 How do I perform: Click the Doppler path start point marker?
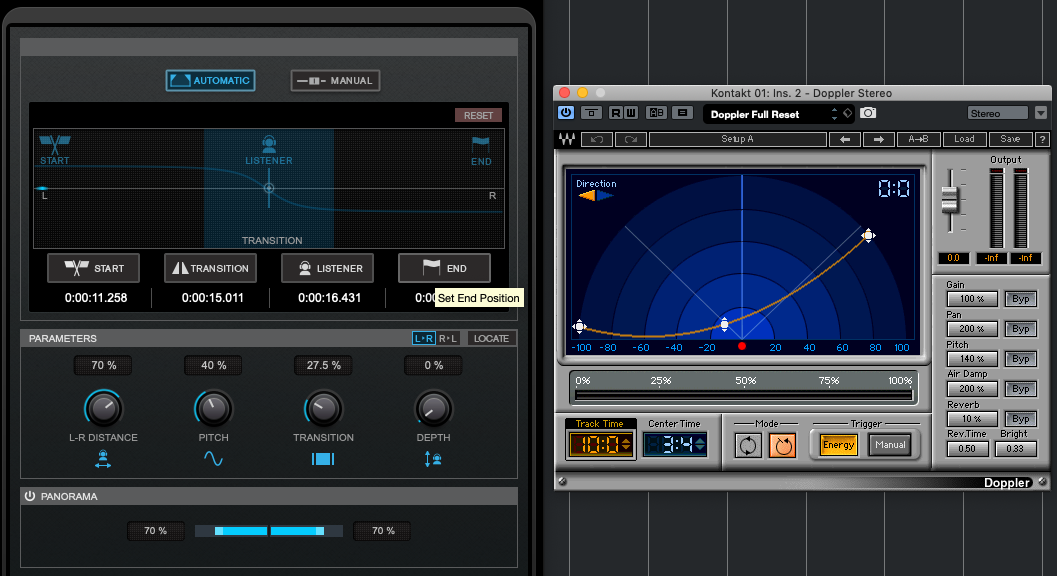[x=579, y=326]
